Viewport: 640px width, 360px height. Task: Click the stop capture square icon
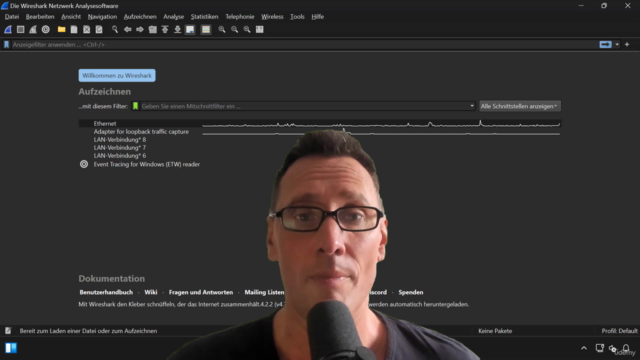click(x=20, y=29)
